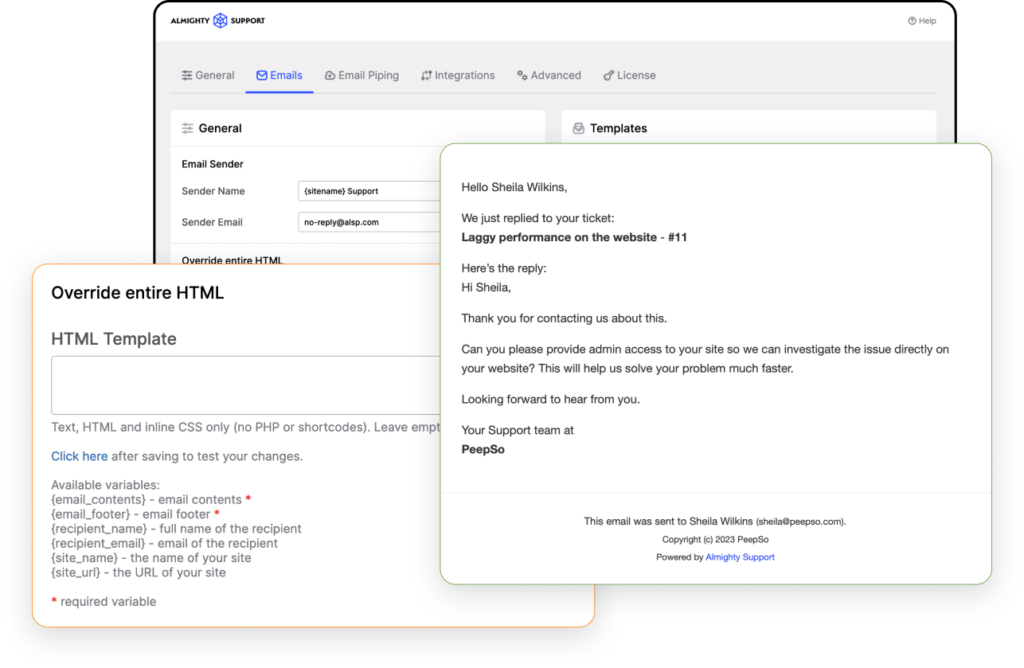Click the bold 'PeepSo' signature text
This screenshot has height=668, width=1024.
pos(483,449)
